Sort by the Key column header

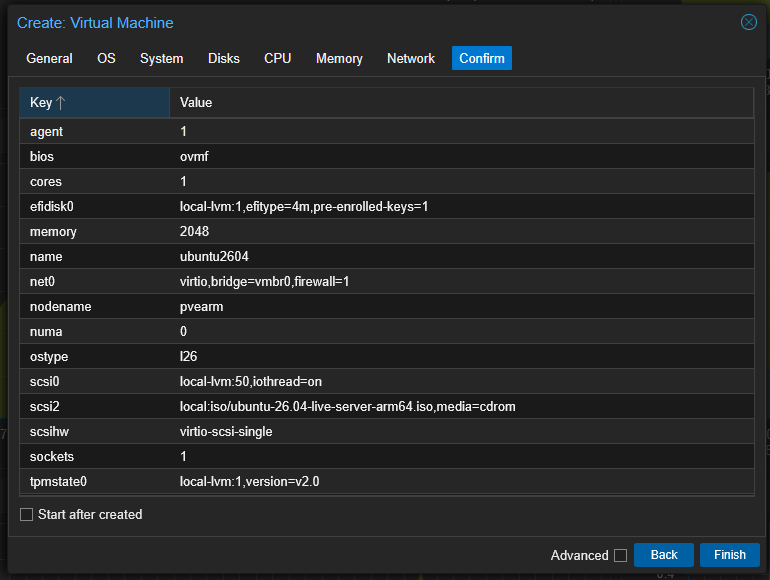click(94, 103)
